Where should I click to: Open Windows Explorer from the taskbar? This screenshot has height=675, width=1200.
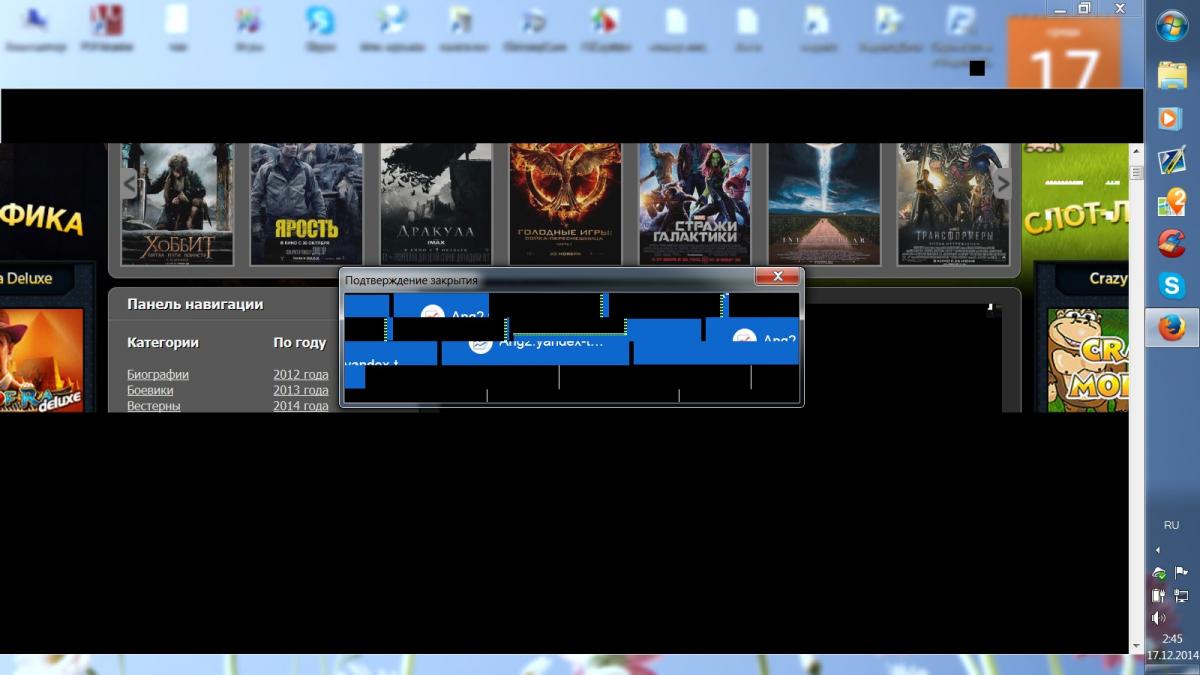[1171, 76]
